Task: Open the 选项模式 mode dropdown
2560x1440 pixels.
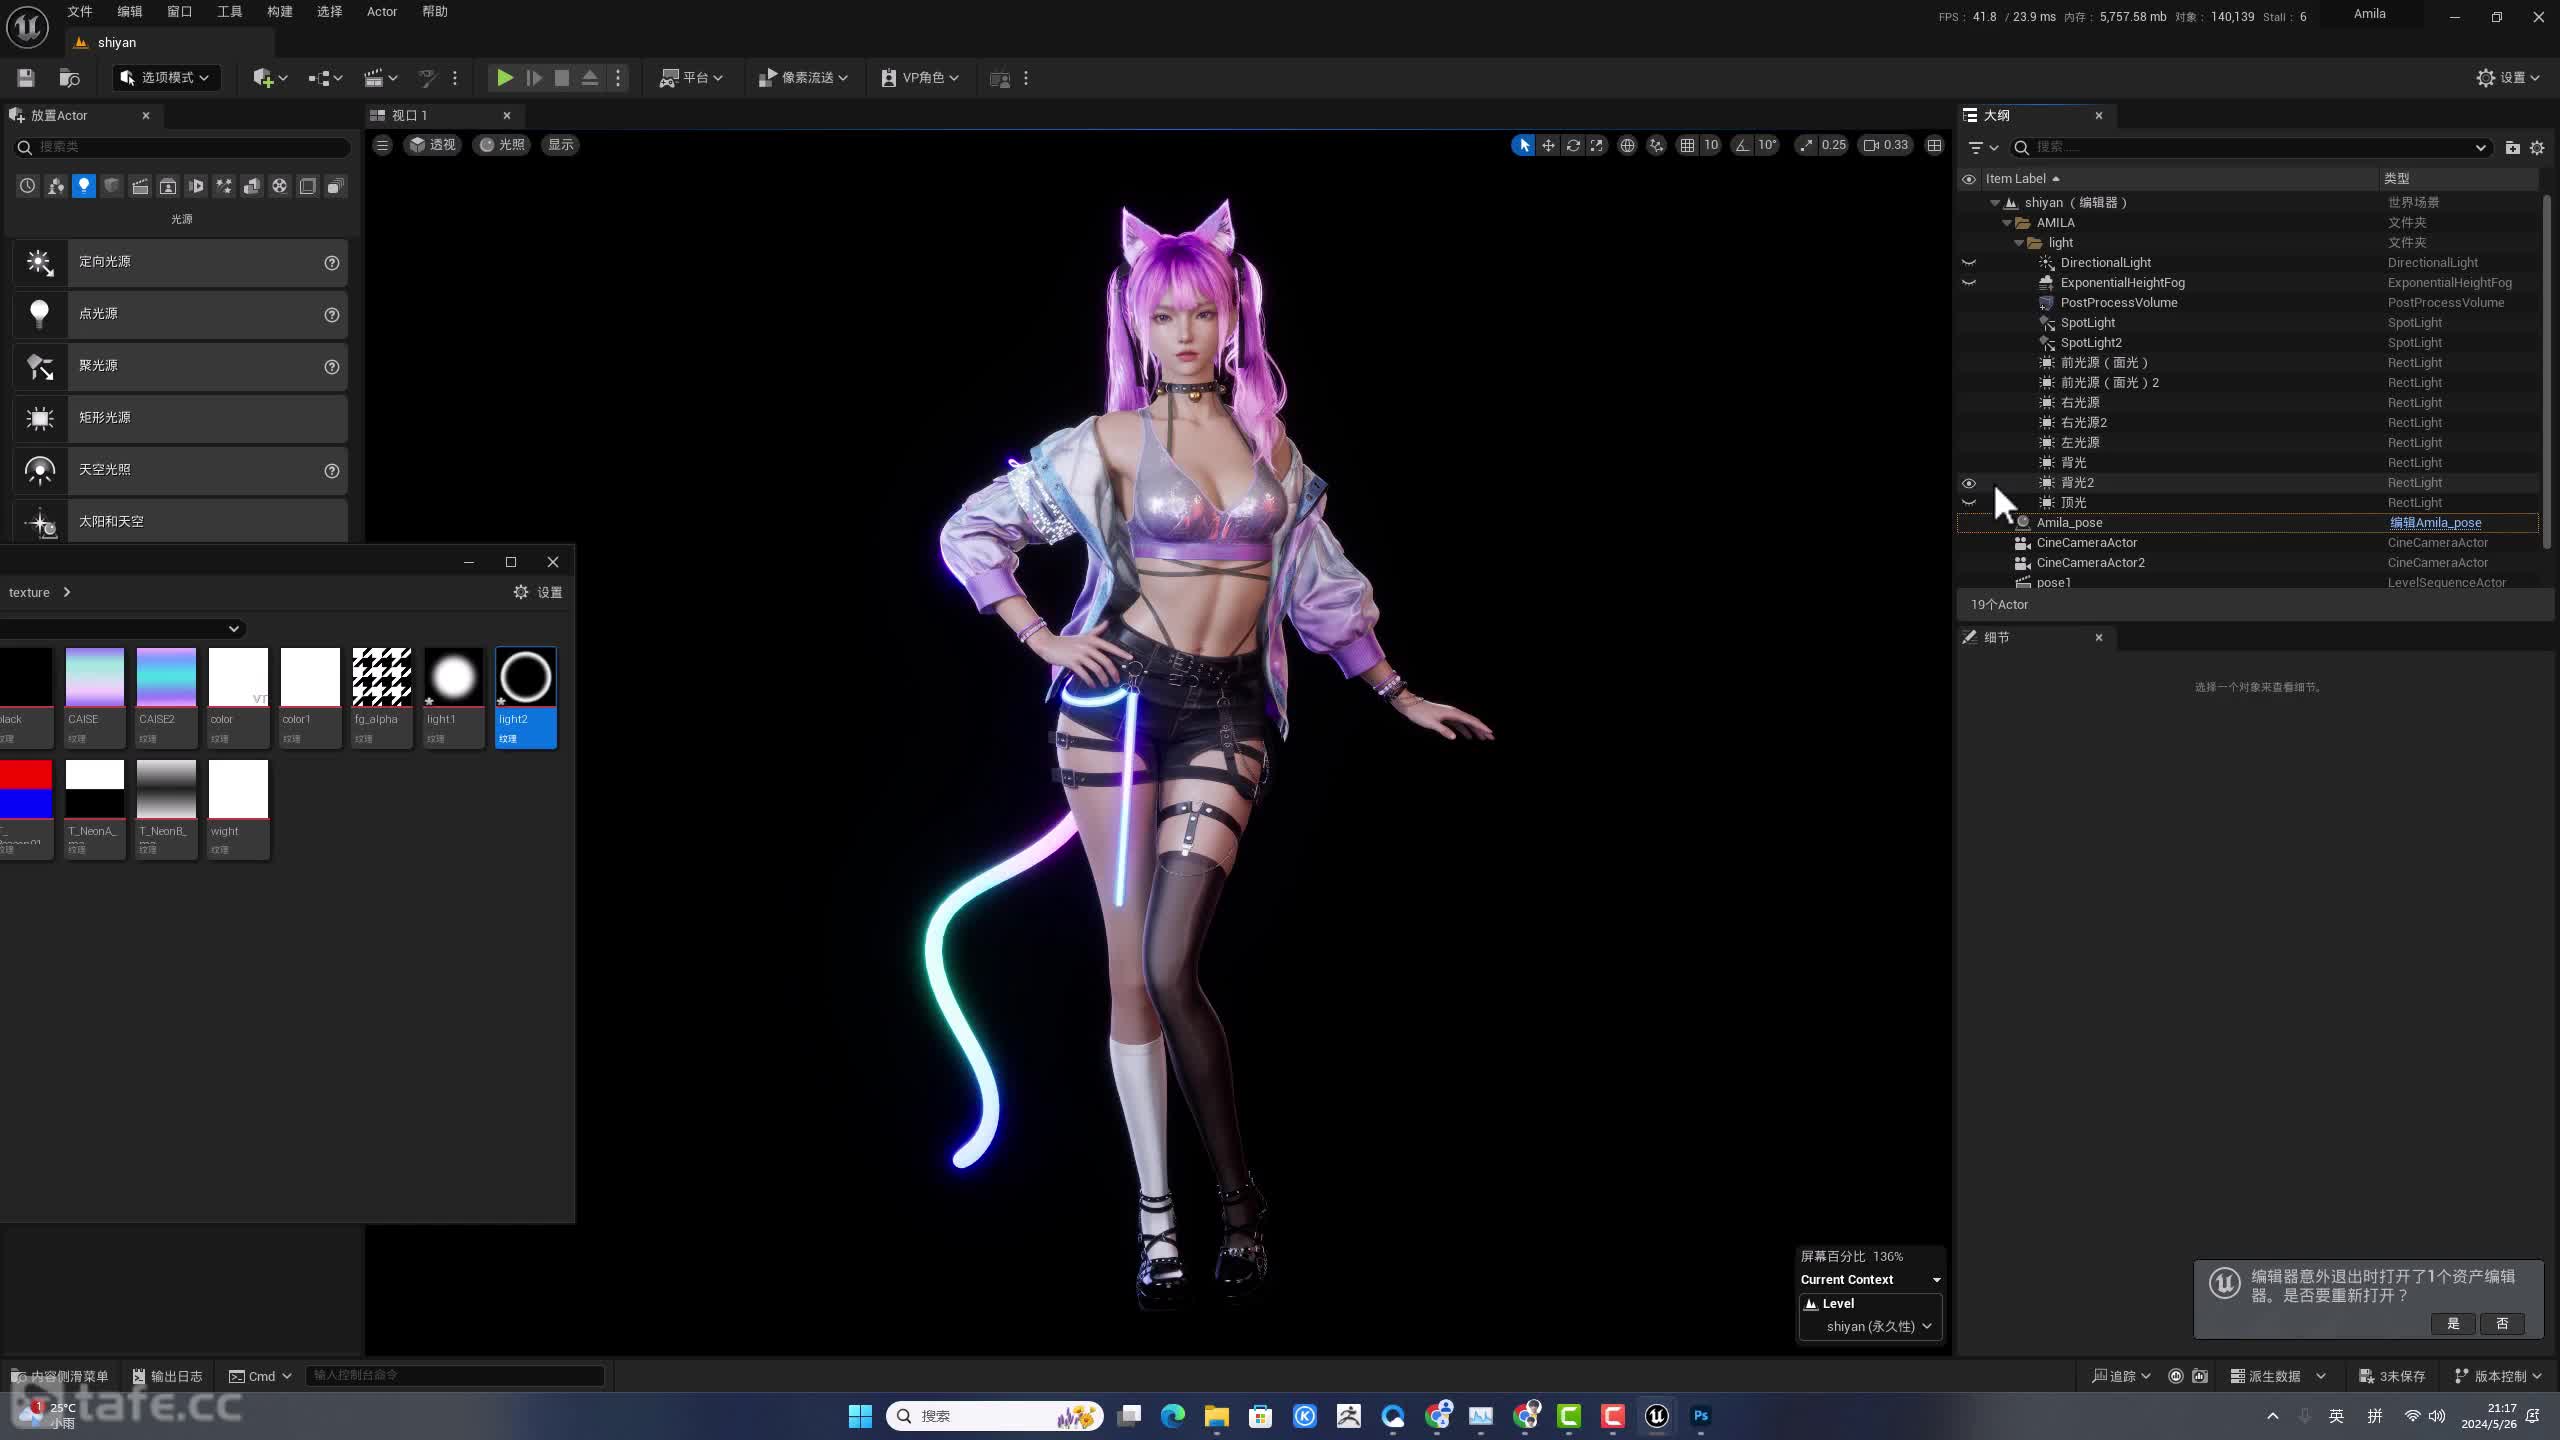Action: click(x=165, y=78)
